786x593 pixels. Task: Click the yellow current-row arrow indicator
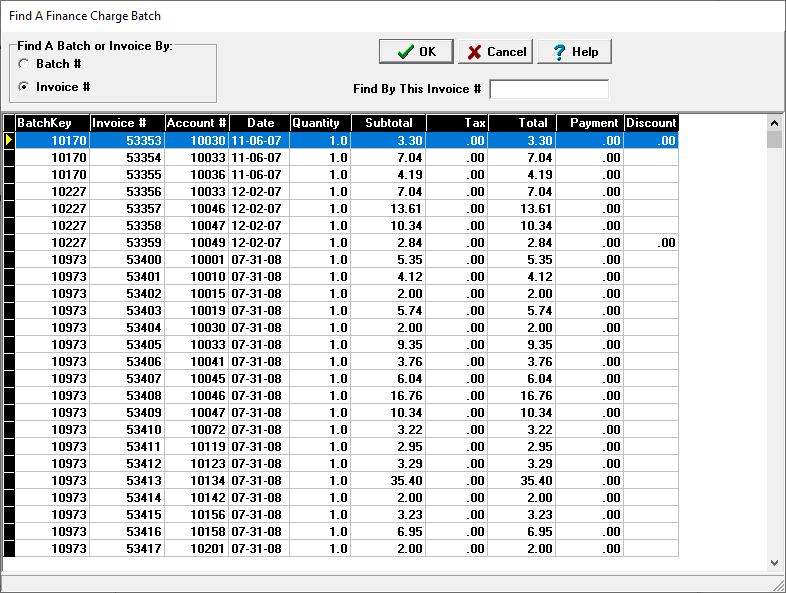pyautogui.click(x=9, y=141)
